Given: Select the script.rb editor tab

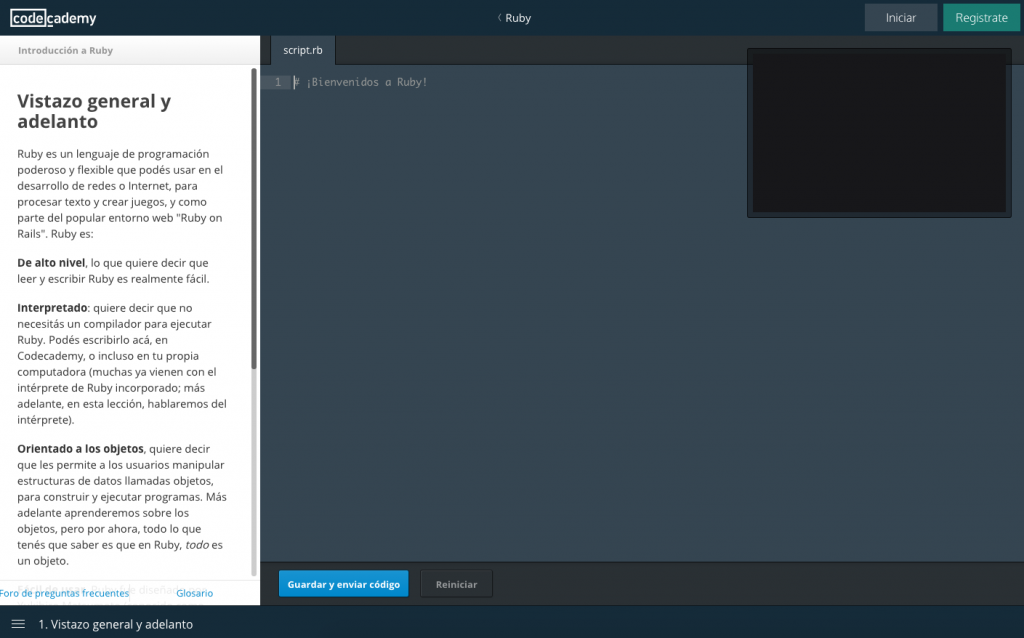Looking at the screenshot, I should (x=303, y=50).
